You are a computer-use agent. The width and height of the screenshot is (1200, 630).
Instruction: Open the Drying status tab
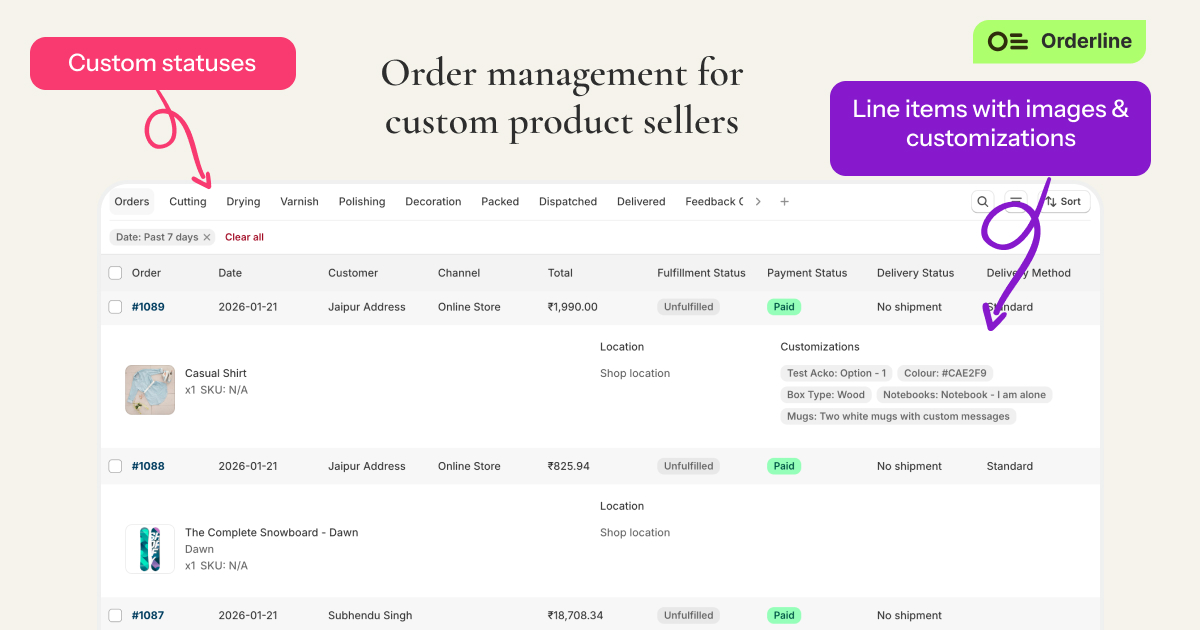click(x=243, y=201)
